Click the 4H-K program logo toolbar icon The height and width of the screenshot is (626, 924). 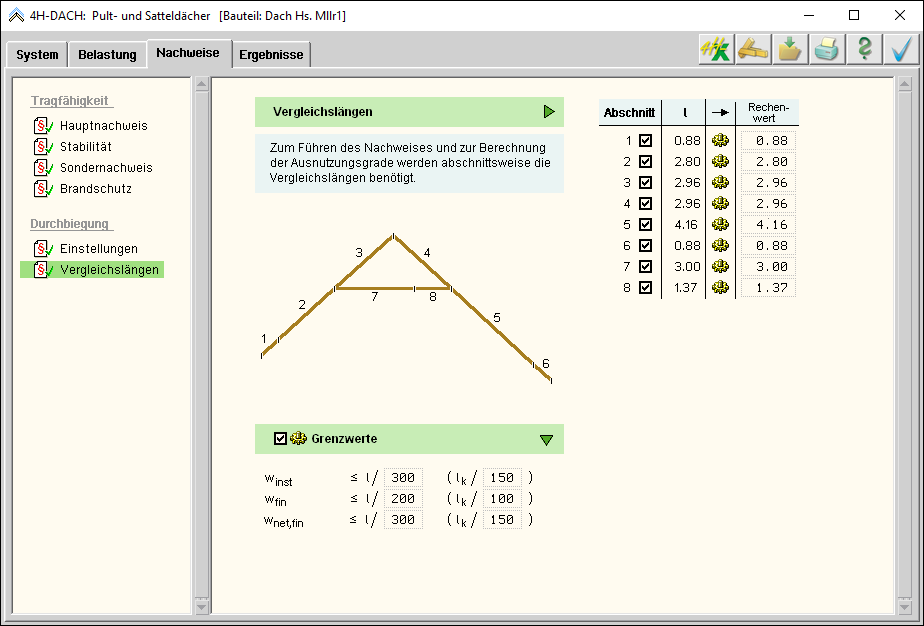(x=715, y=50)
